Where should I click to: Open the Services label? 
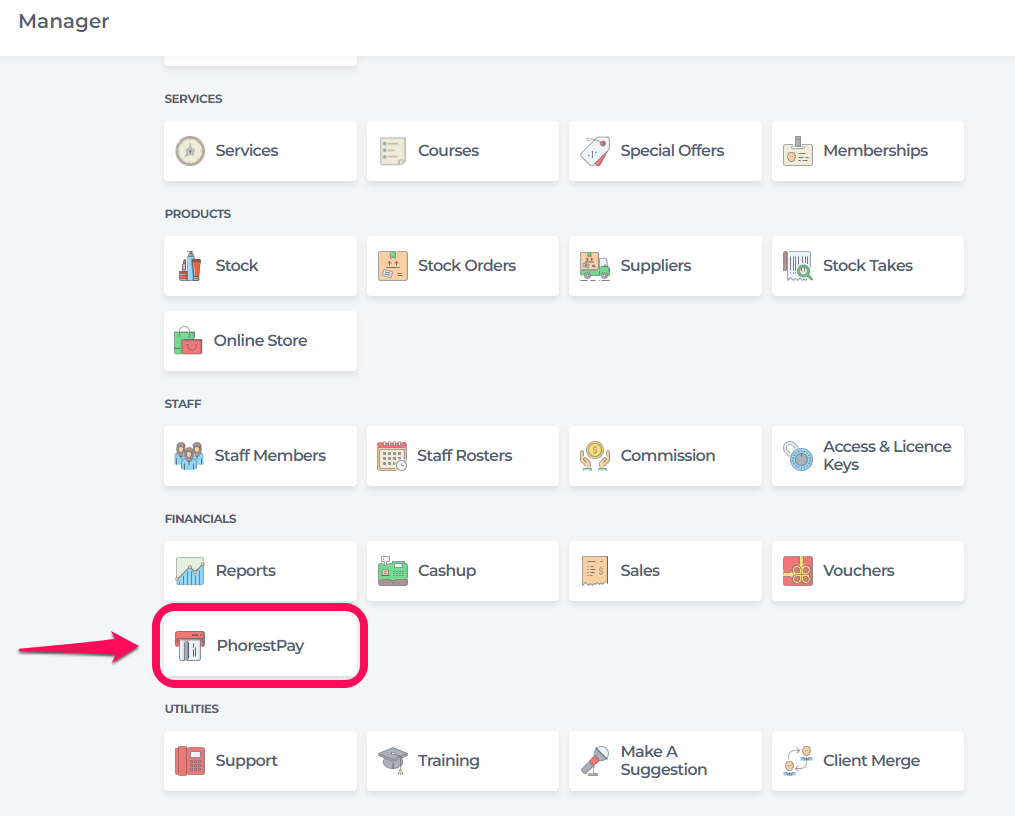tap(247, 151)
